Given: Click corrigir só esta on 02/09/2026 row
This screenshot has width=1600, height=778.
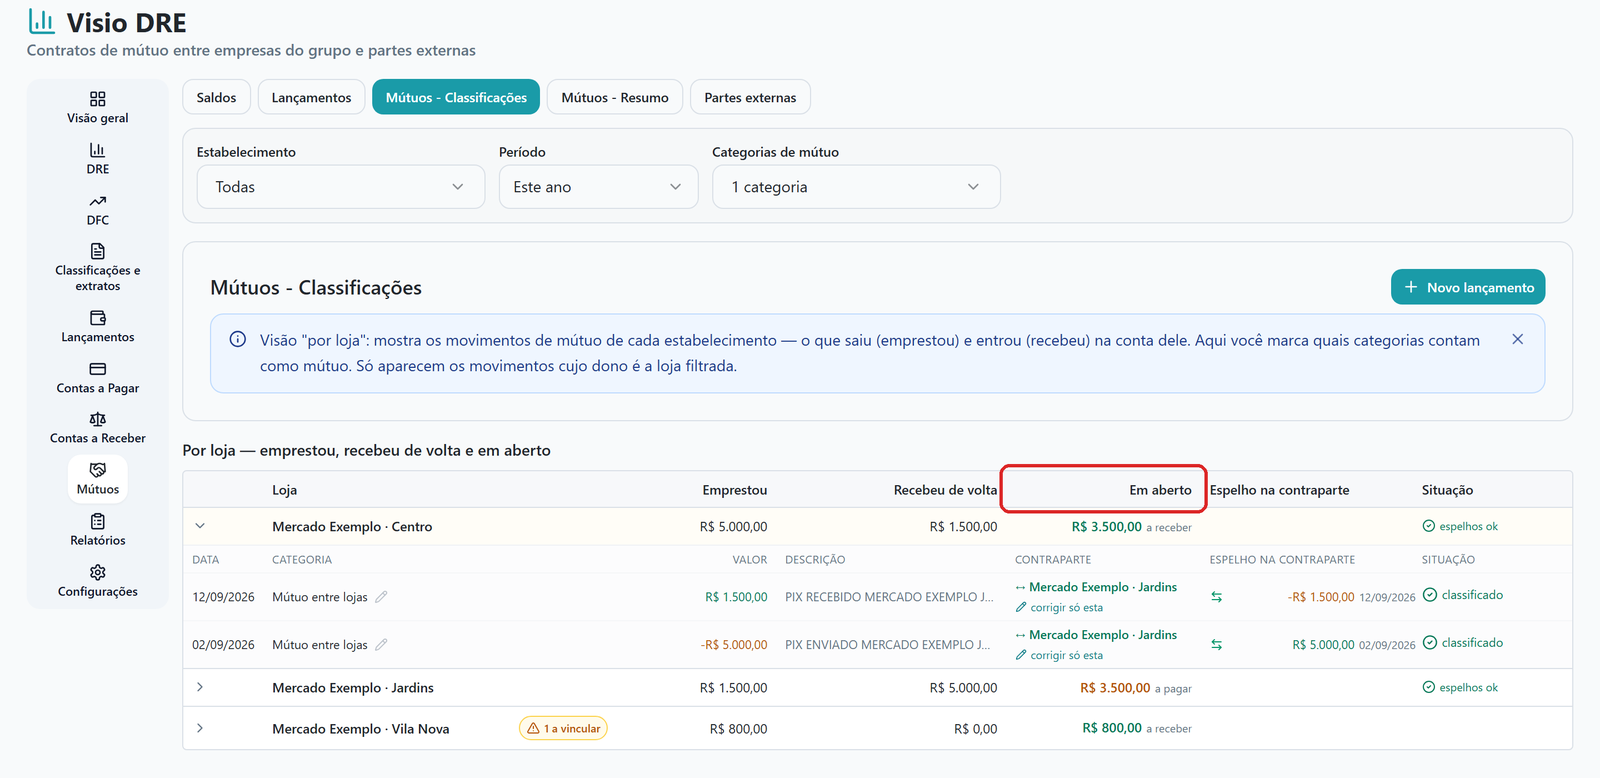Looking at the screenshot, I should coord(1059,656).
